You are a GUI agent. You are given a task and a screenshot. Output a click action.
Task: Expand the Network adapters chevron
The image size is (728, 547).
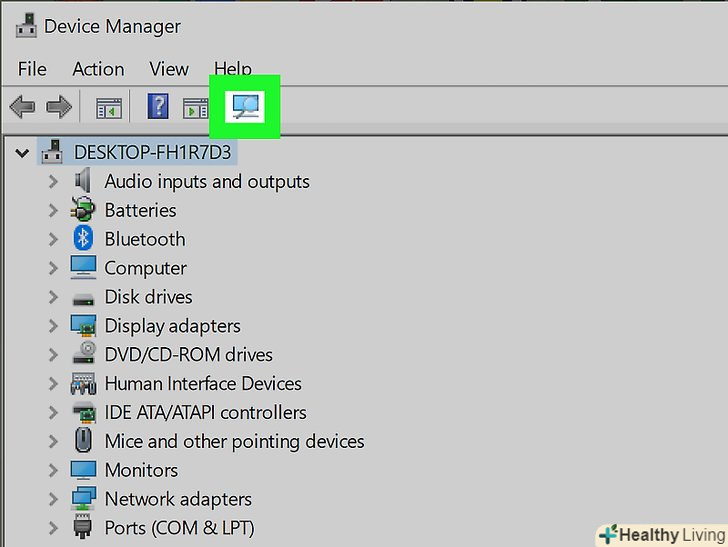(x=53, y=499)
